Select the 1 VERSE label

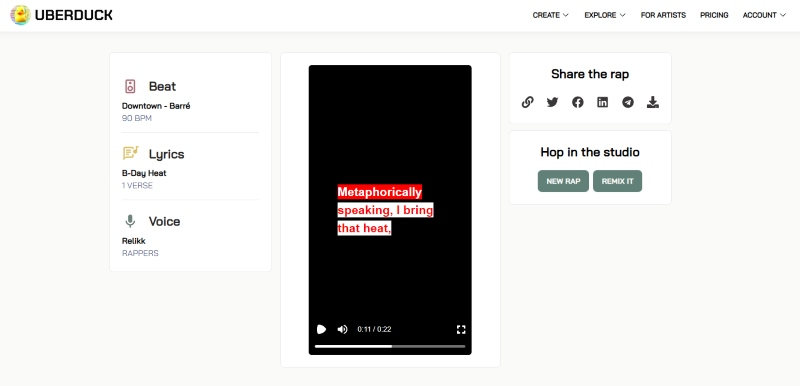[x=137, y=186]
